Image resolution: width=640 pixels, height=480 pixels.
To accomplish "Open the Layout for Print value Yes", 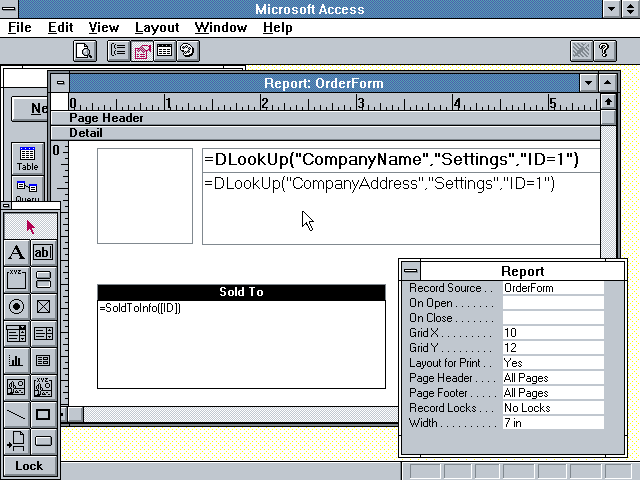I will coord(553,363).
